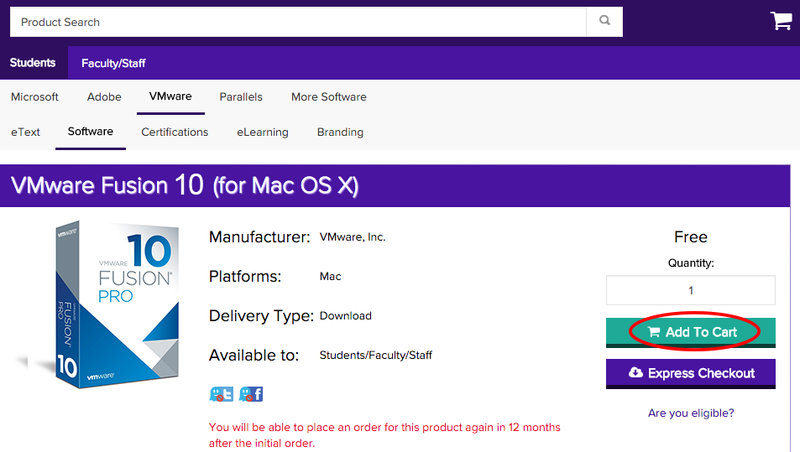The image size is (800, 452).
Task: Switch to the Faculty/Staff tab
Action: 114,63
